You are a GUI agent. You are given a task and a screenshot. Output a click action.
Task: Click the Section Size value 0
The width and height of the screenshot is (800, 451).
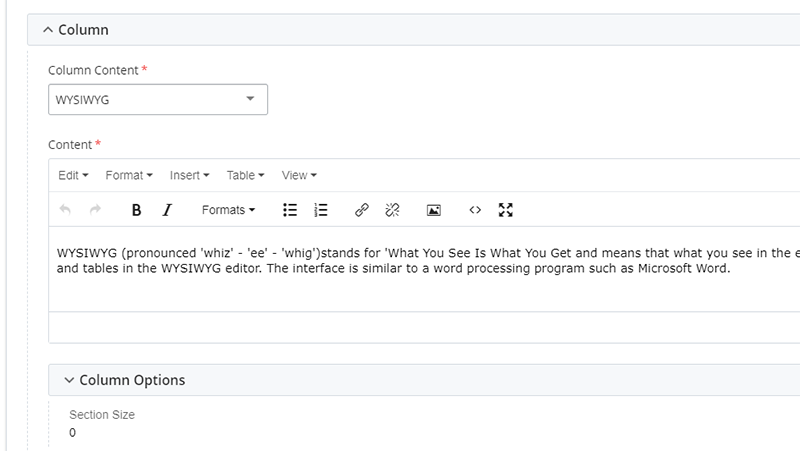tap(72, 433)
